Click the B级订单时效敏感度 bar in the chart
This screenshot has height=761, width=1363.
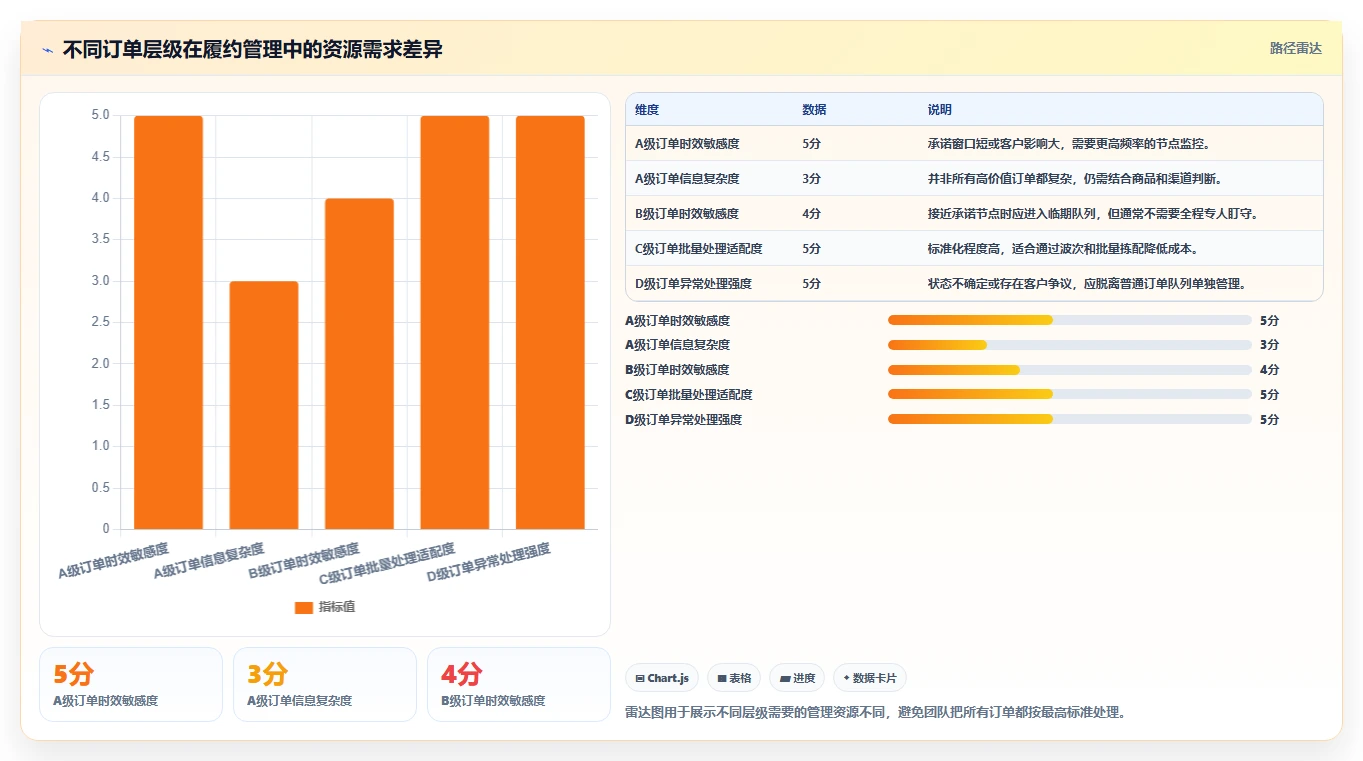point(359,364)
